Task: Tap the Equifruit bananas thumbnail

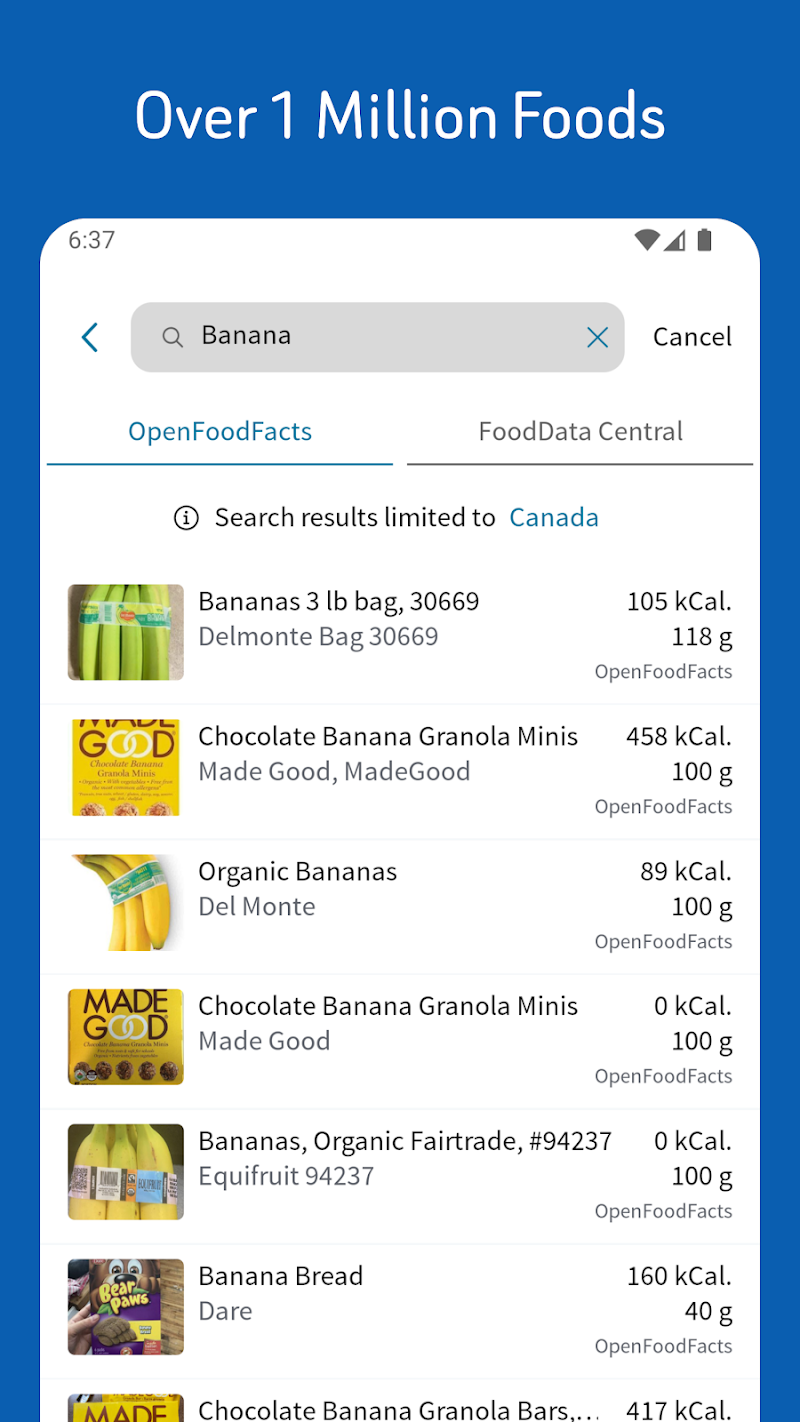Action: [126, 1172]
